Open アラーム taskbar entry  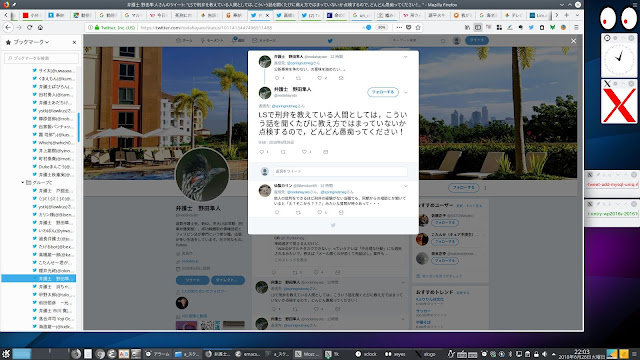click(158, 354)
